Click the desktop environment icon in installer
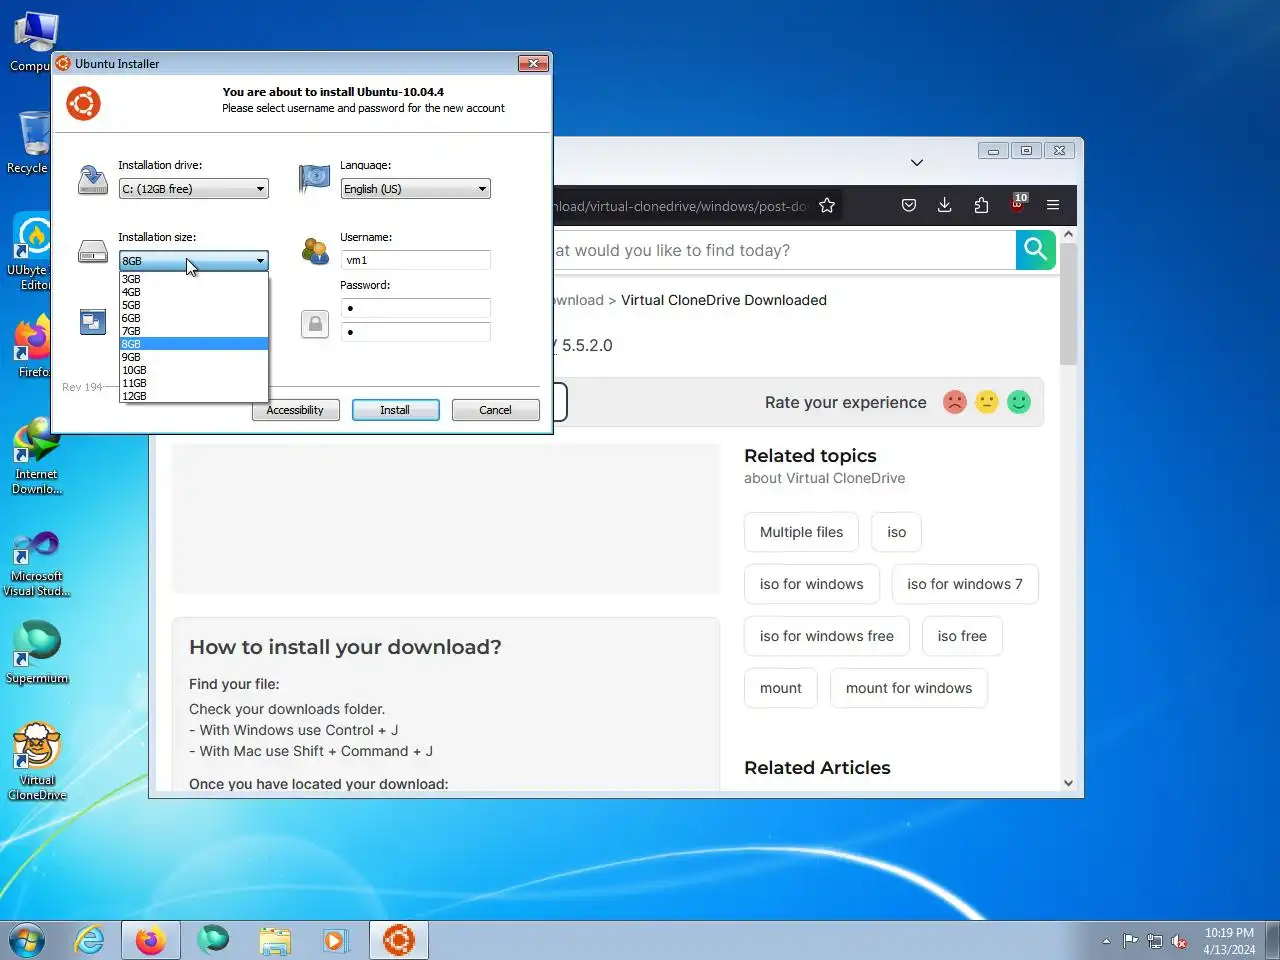Image resolution: width=1280 pixels, height=960 pixels. click(93, 322)
